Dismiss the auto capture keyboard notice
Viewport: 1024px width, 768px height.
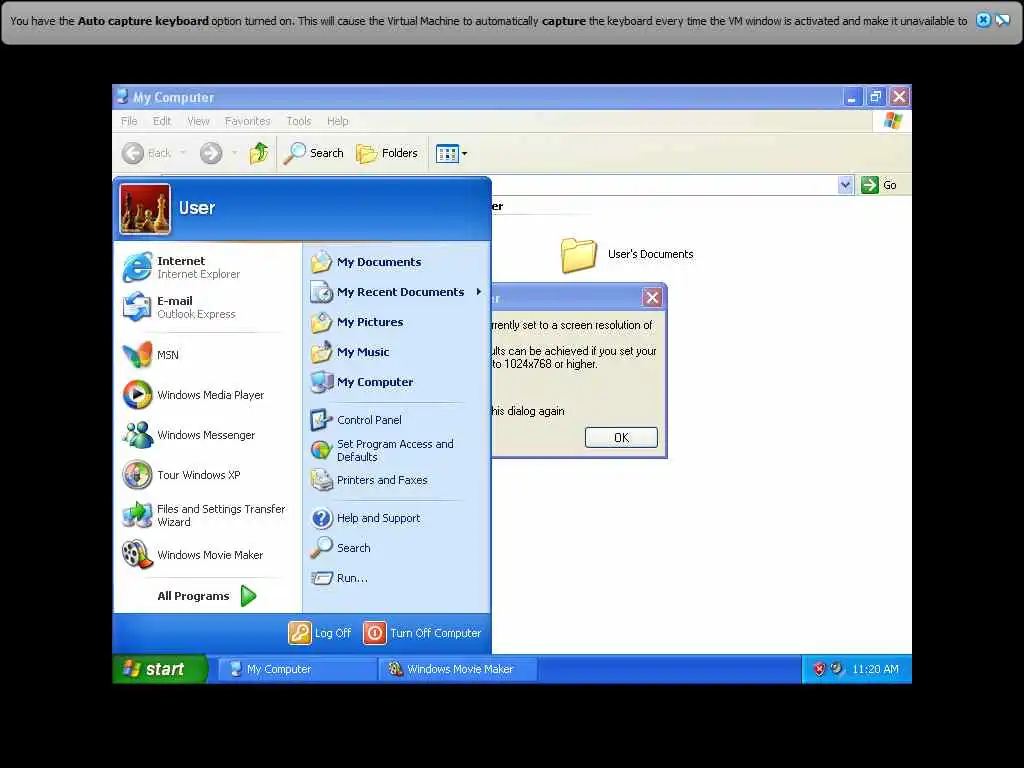[x=983, y=20]
